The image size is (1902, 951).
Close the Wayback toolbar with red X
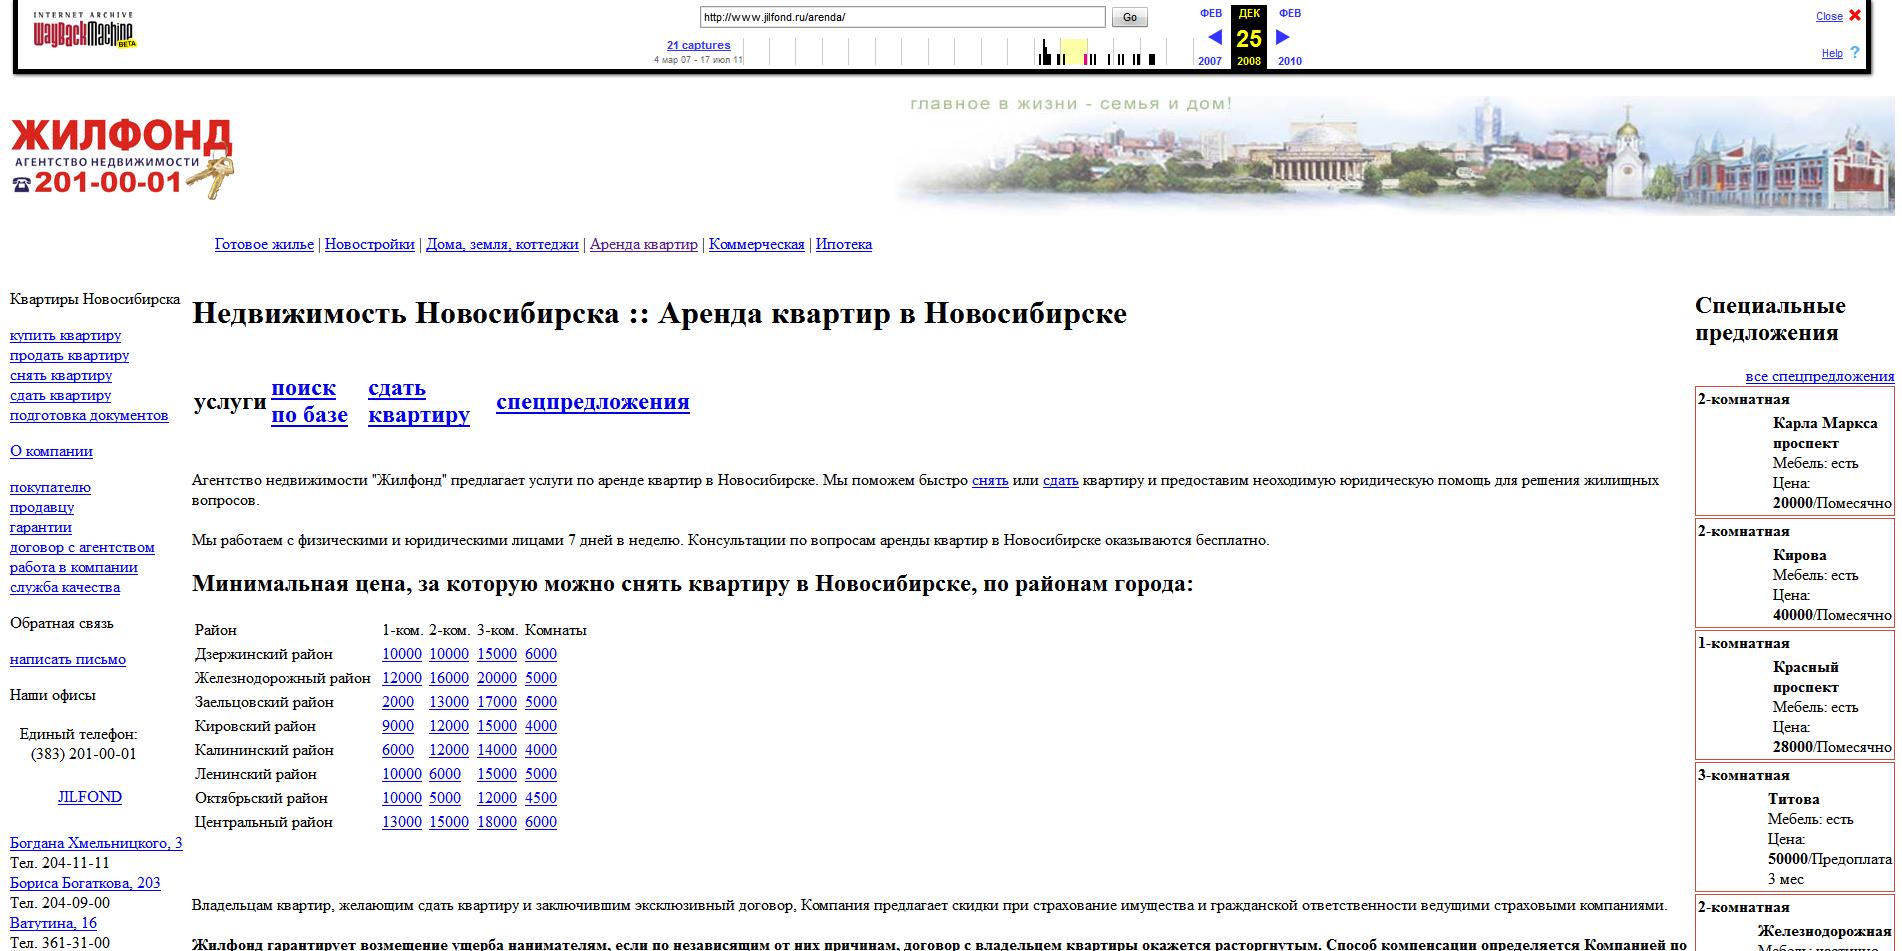[x=1855, y=16]
